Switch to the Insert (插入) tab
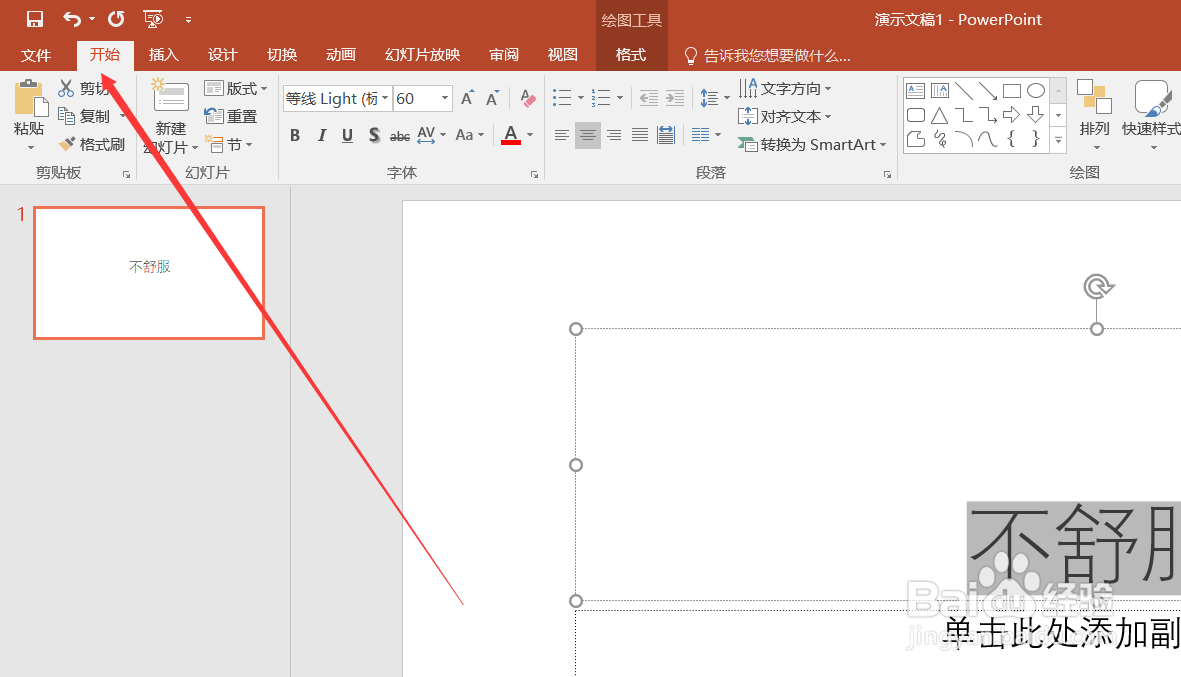The image size is (1181, 677). click(163, 55)
